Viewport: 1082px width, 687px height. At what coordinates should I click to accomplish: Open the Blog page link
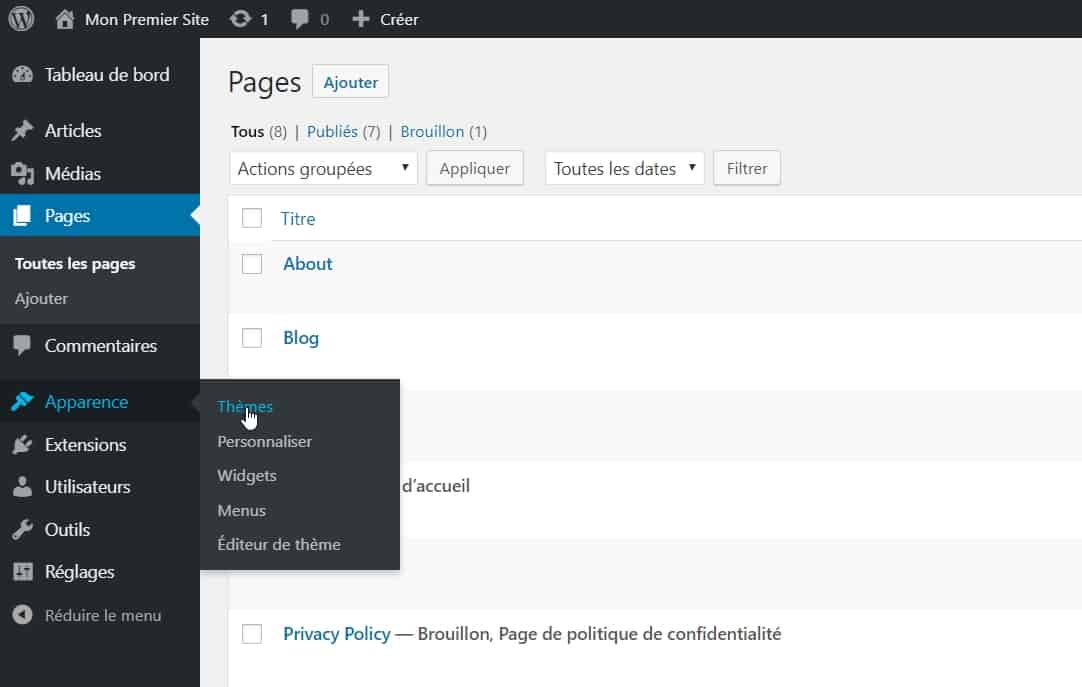tap(302, 338)
